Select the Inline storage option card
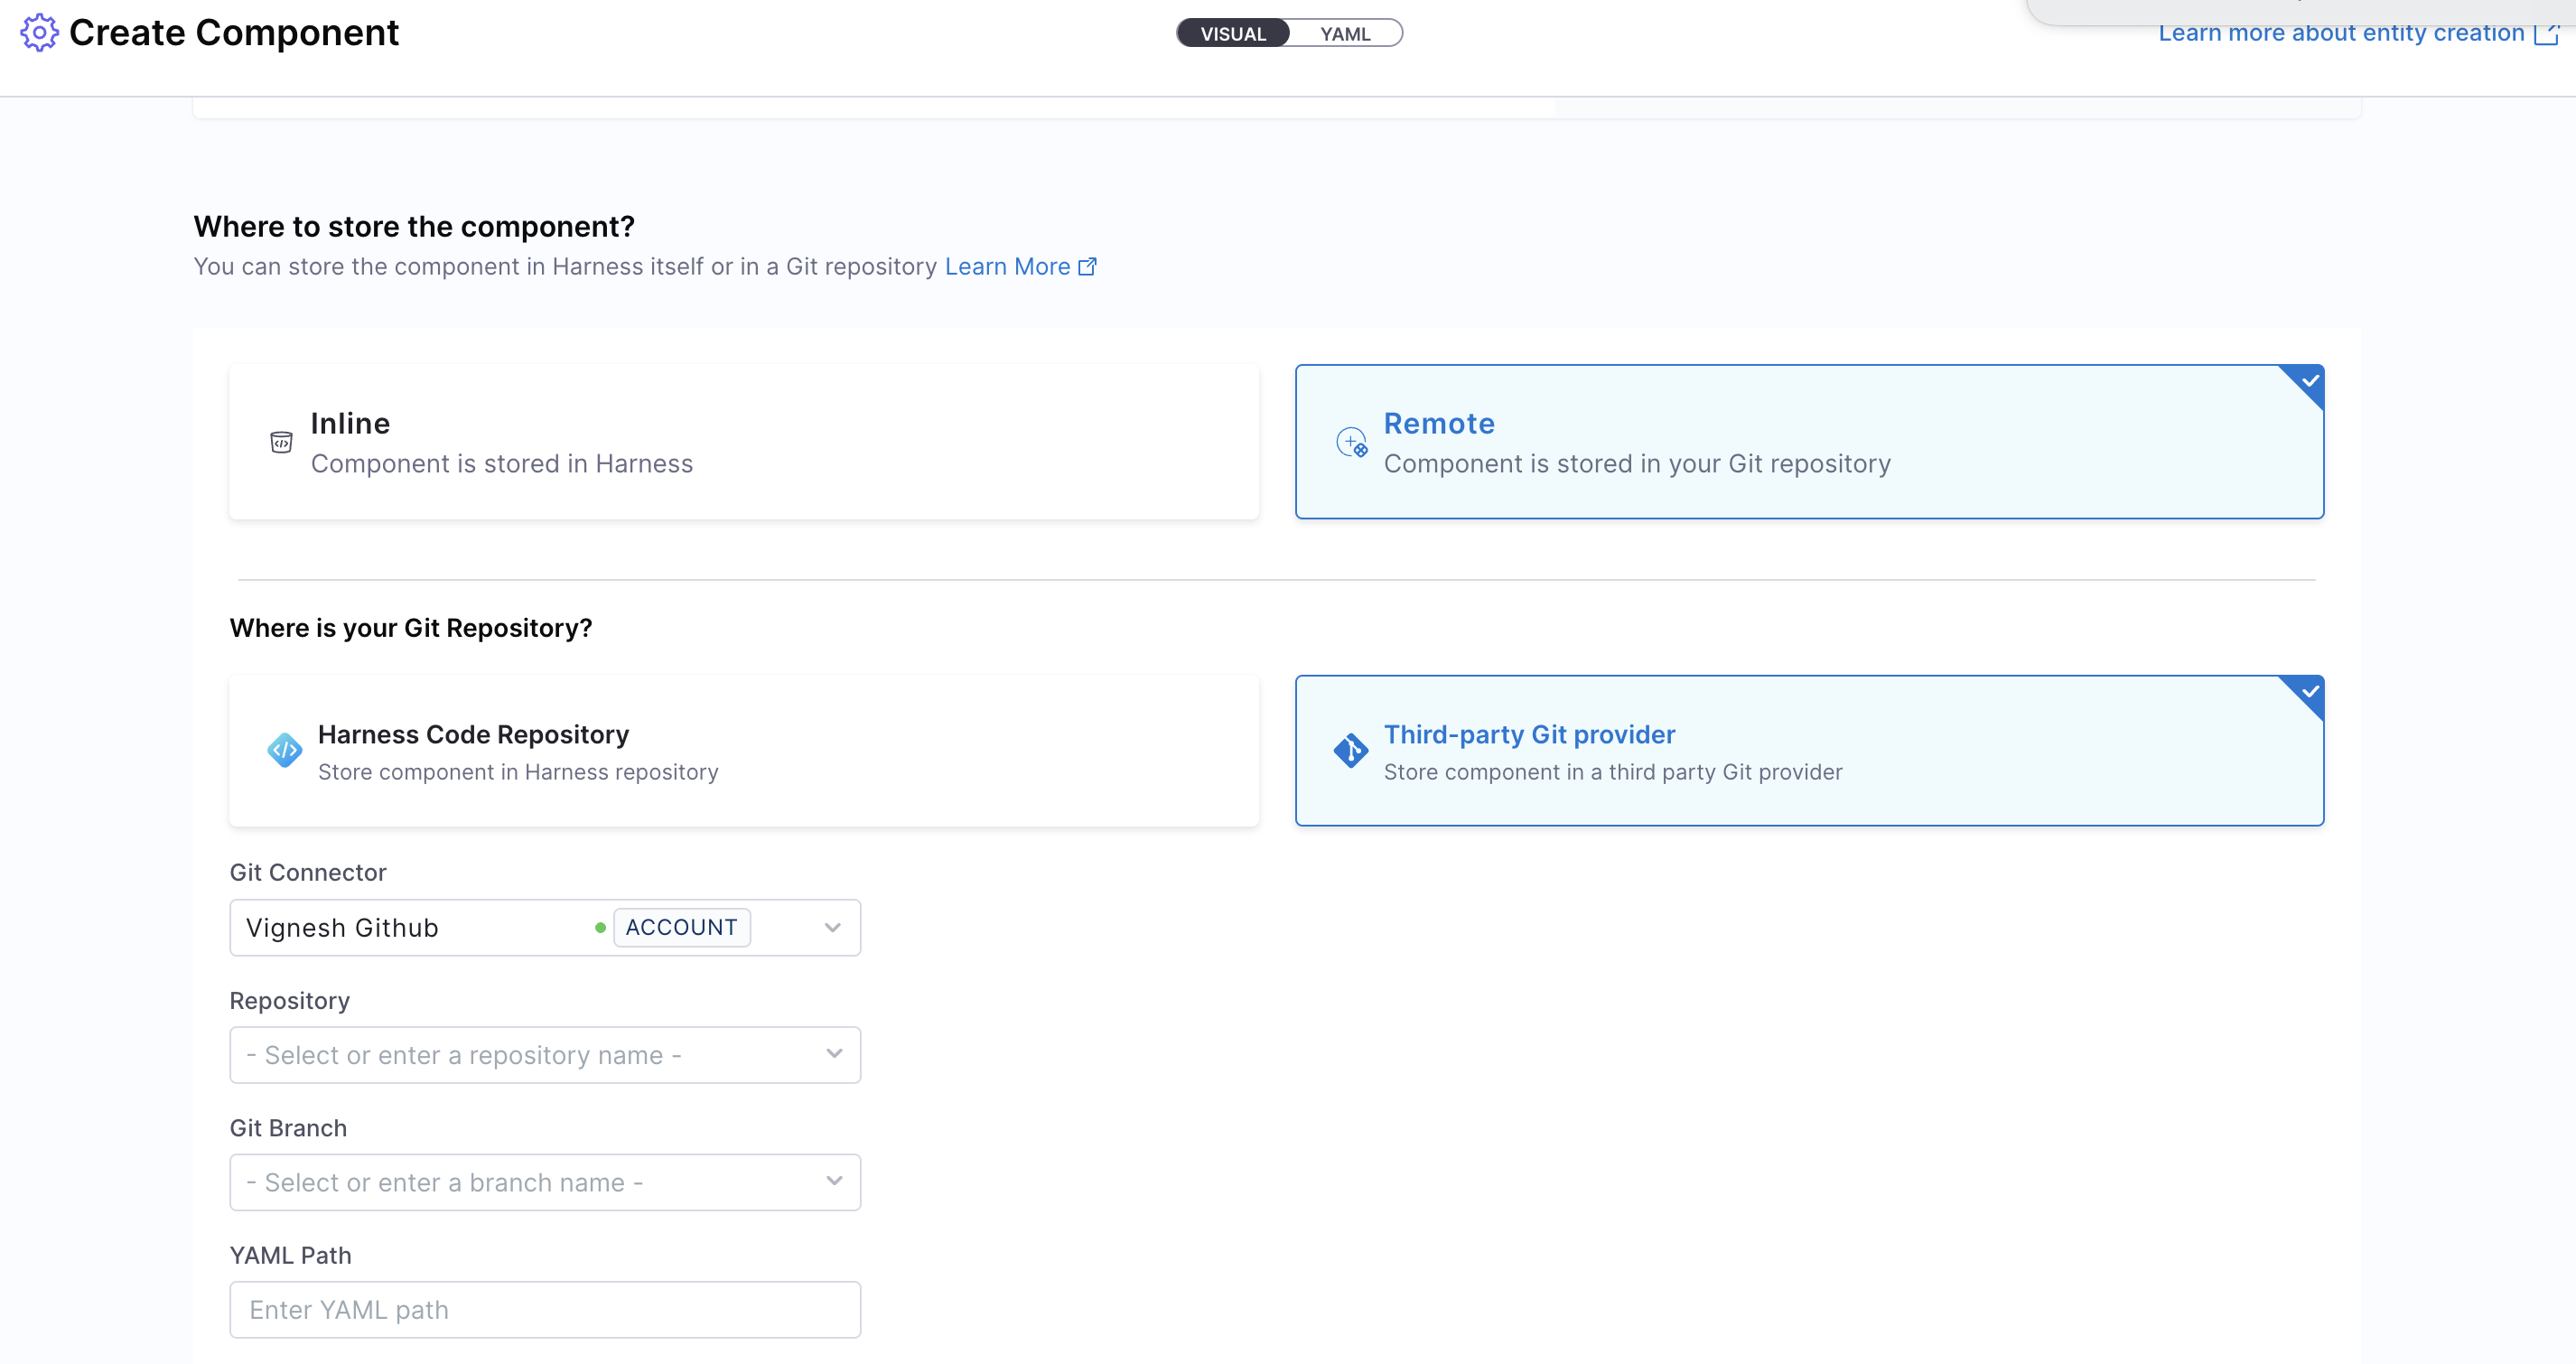2576x1364 pixels. coord(743,442)
